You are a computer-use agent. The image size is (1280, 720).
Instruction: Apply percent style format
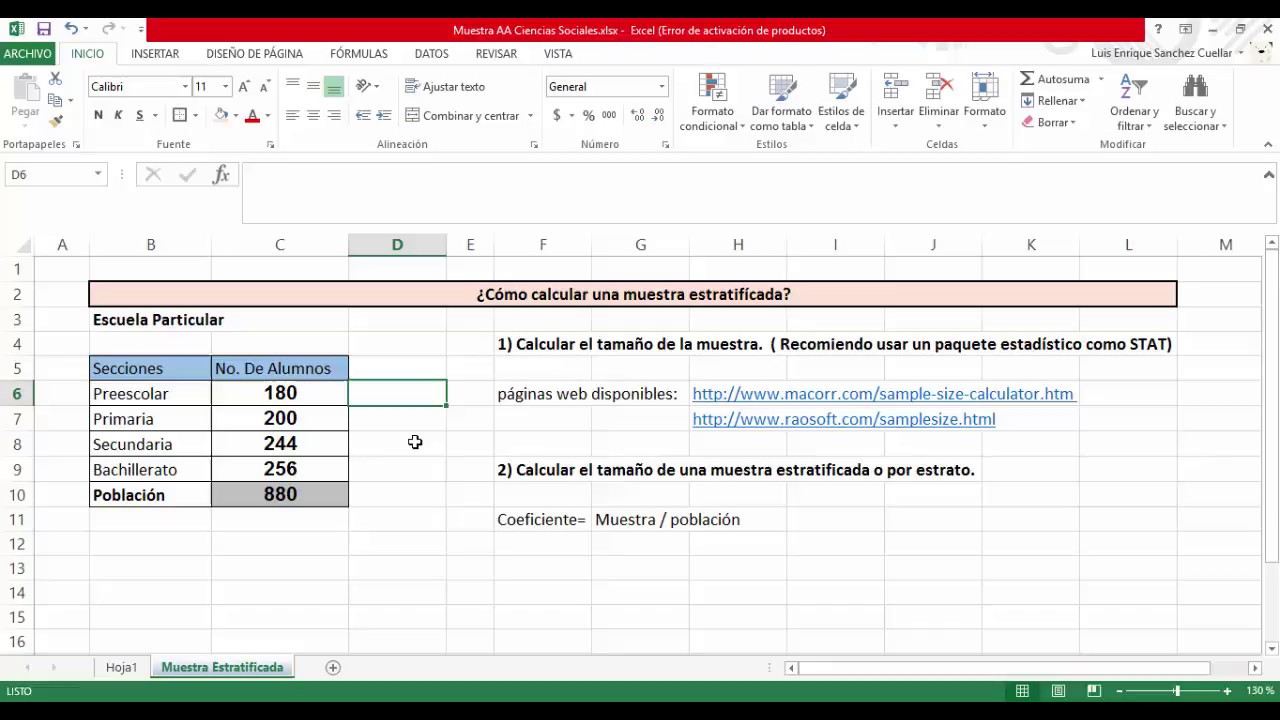click(x=589, y=116)
